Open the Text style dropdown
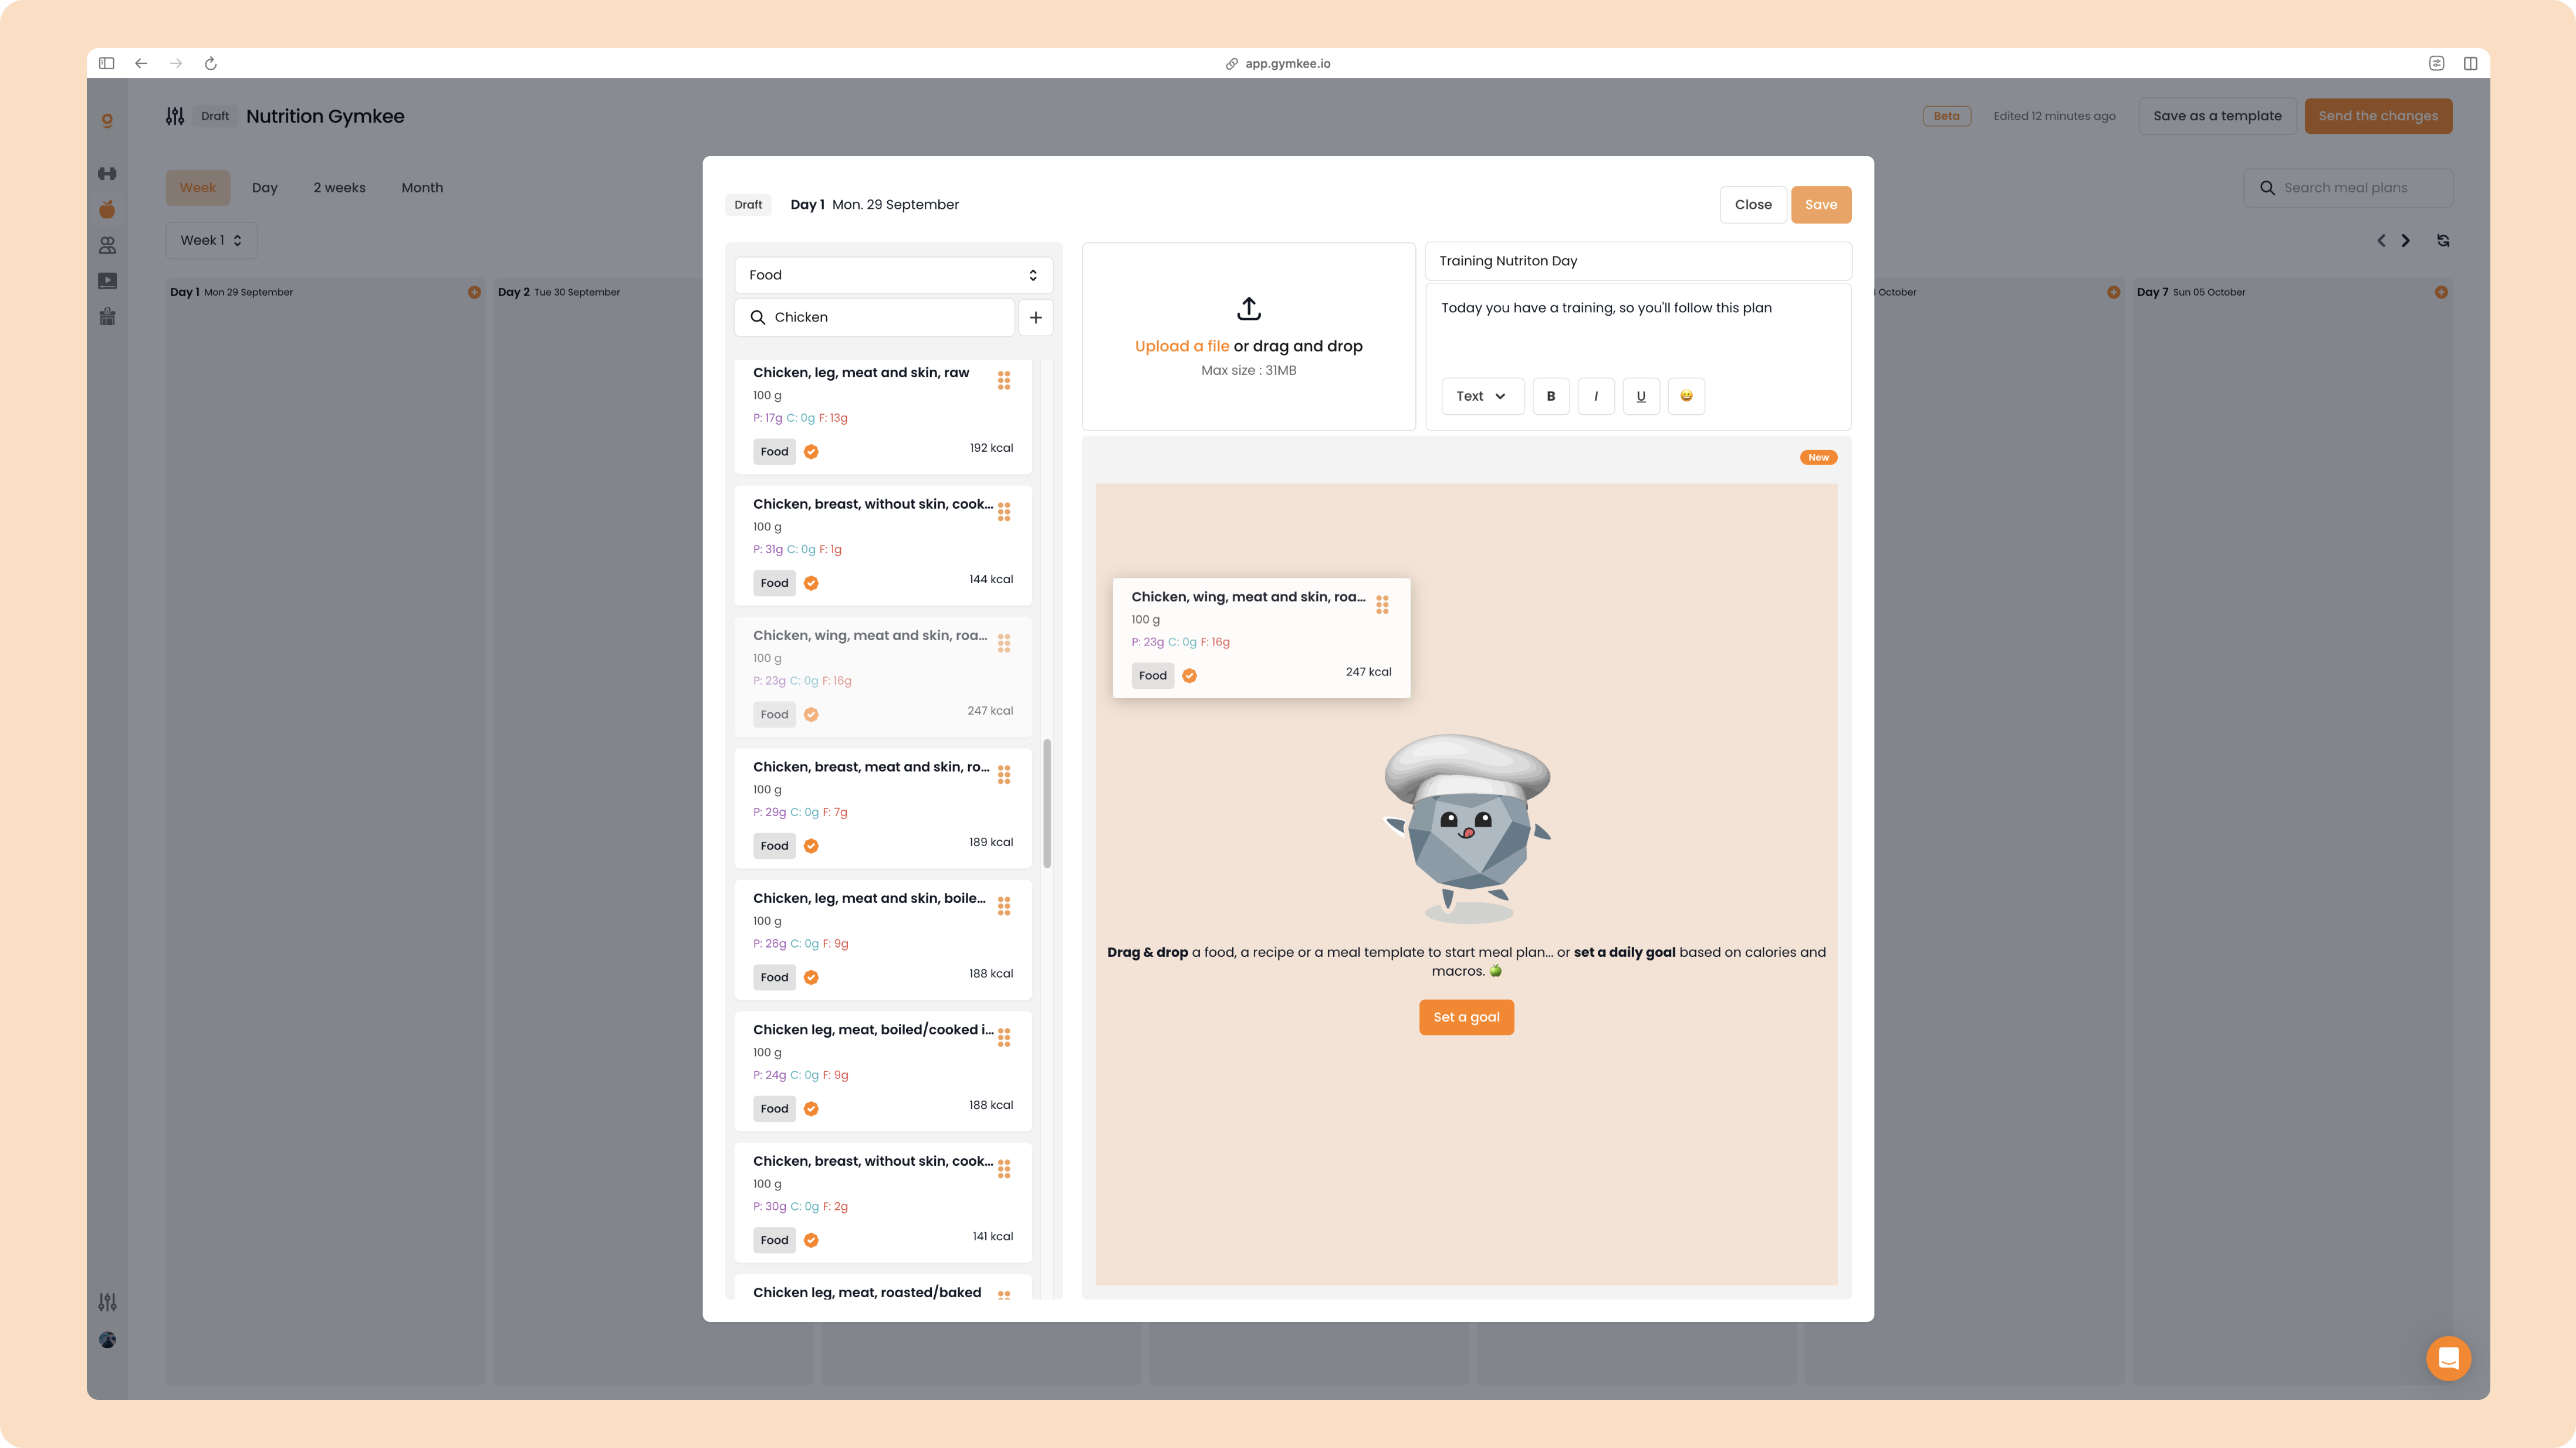2576x1448 pixels. [1482, 396]
